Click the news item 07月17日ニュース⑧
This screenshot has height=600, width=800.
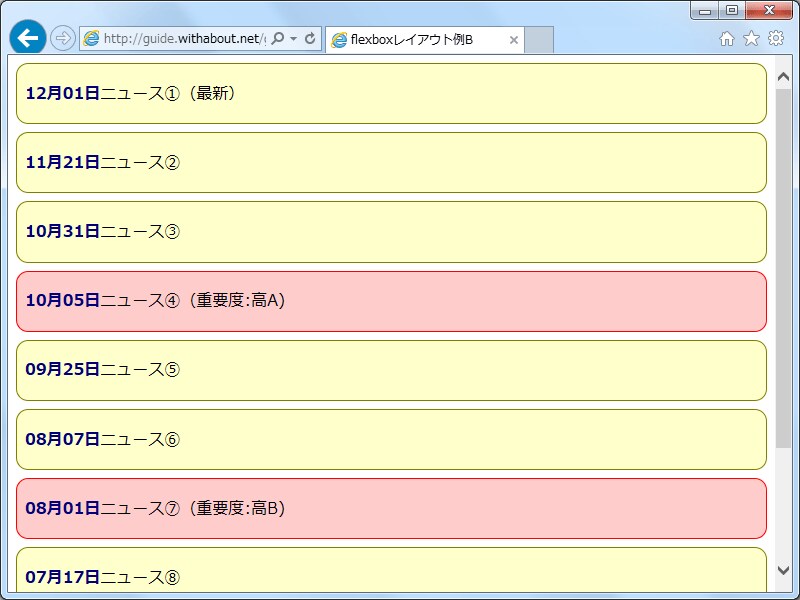tap(391, 570)
